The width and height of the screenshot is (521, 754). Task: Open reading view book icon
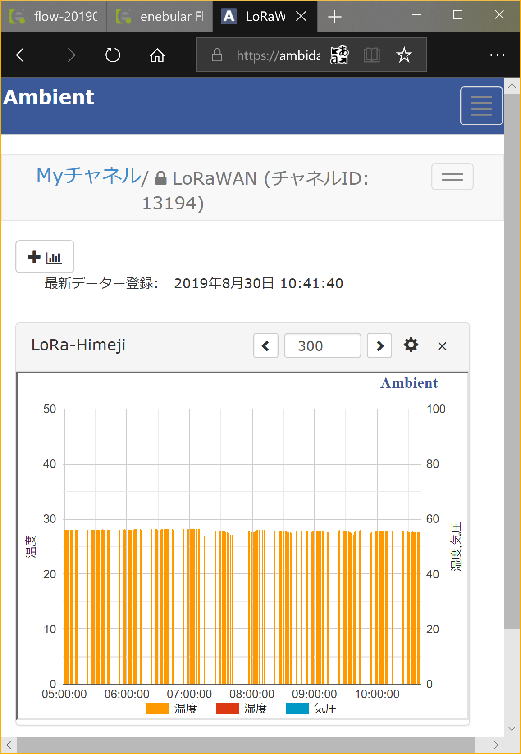point(372,55)
